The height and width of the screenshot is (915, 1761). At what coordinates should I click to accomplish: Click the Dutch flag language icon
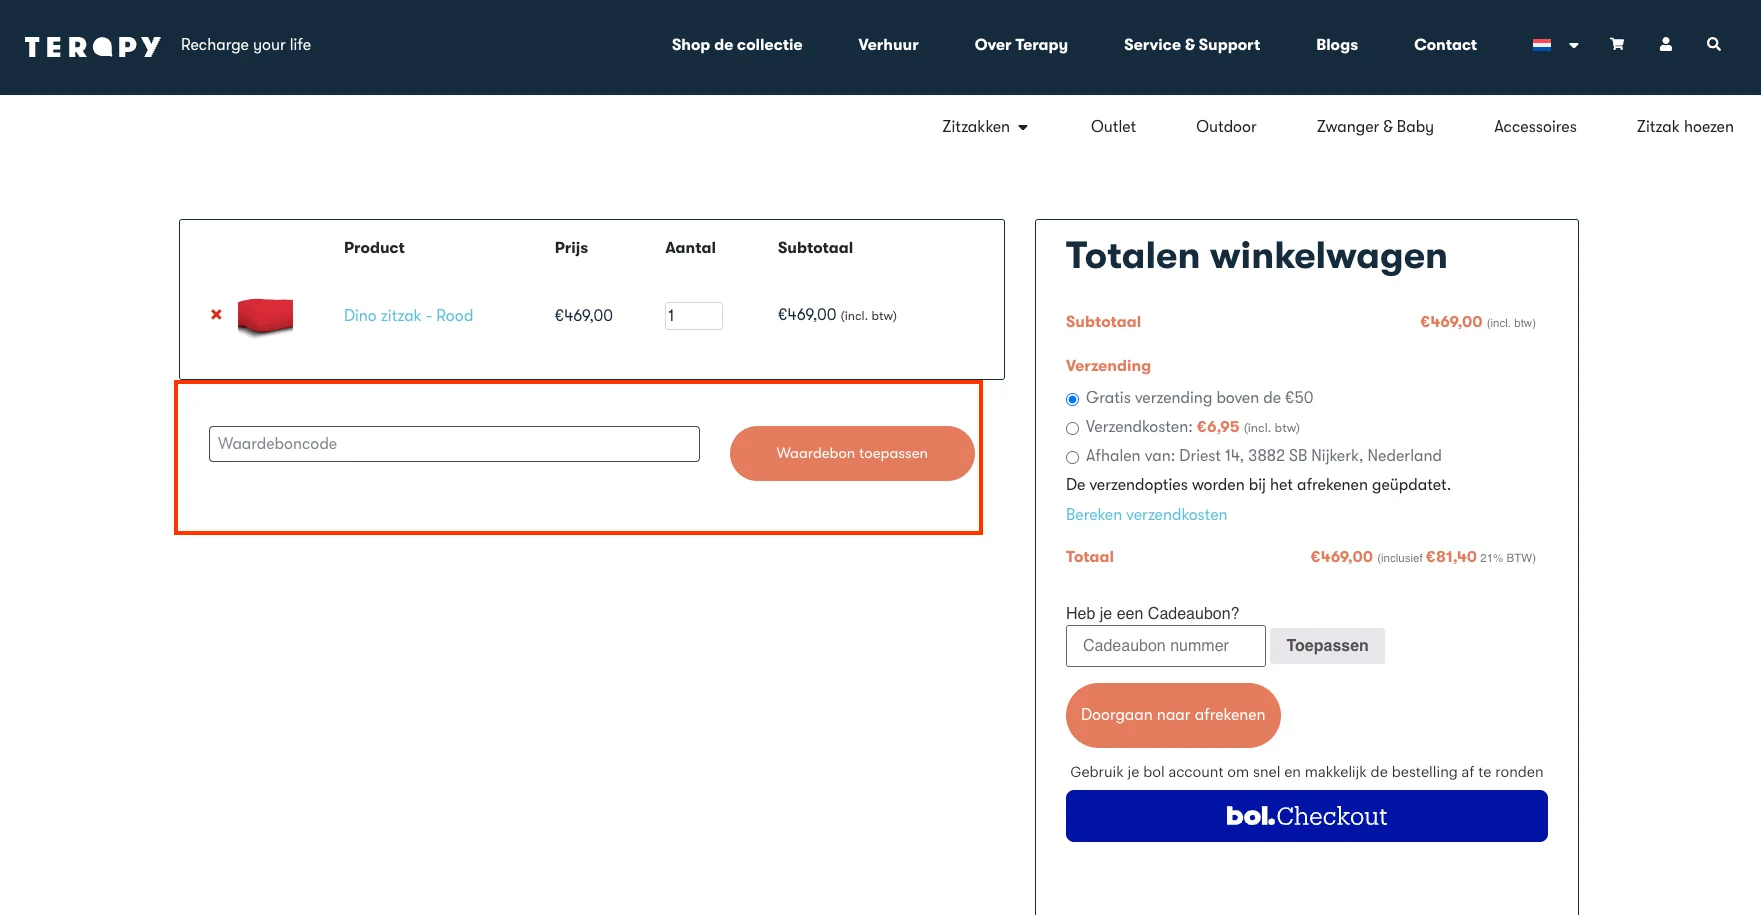tap(1541, 45)
